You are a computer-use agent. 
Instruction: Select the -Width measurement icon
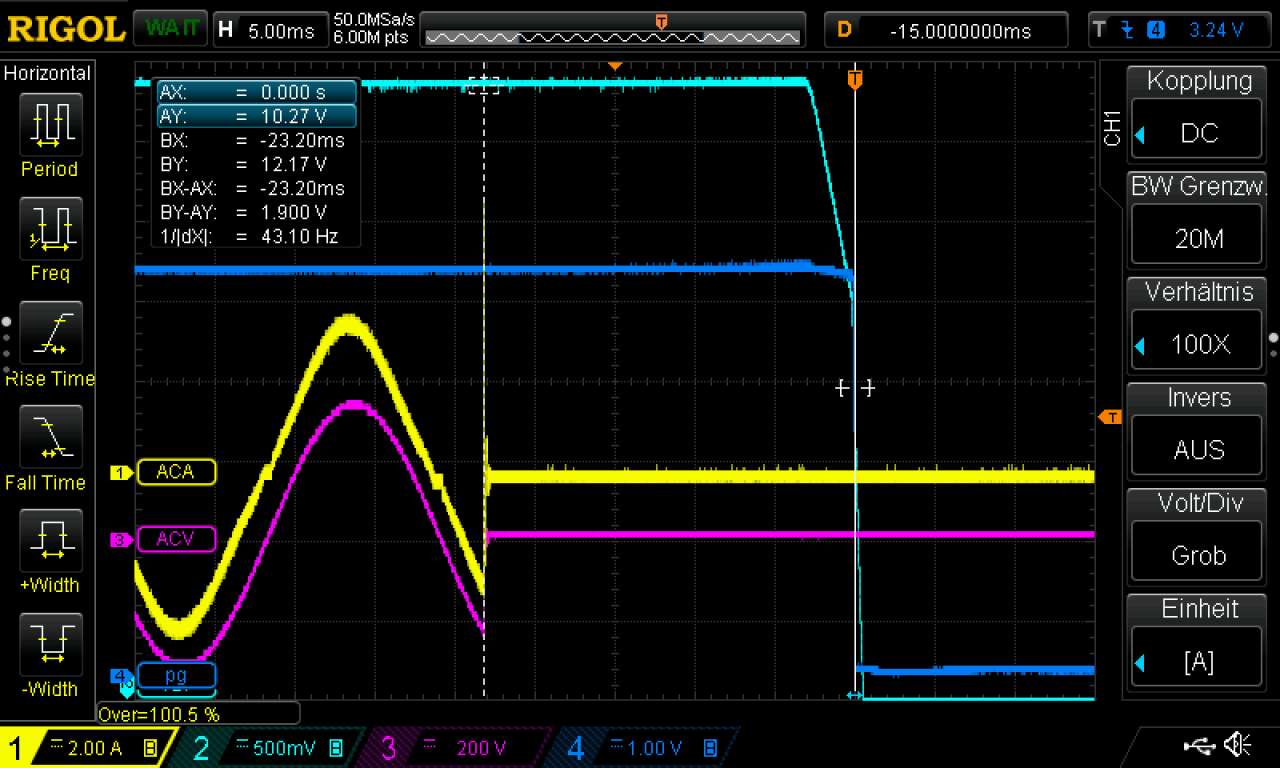coord(49,645)
